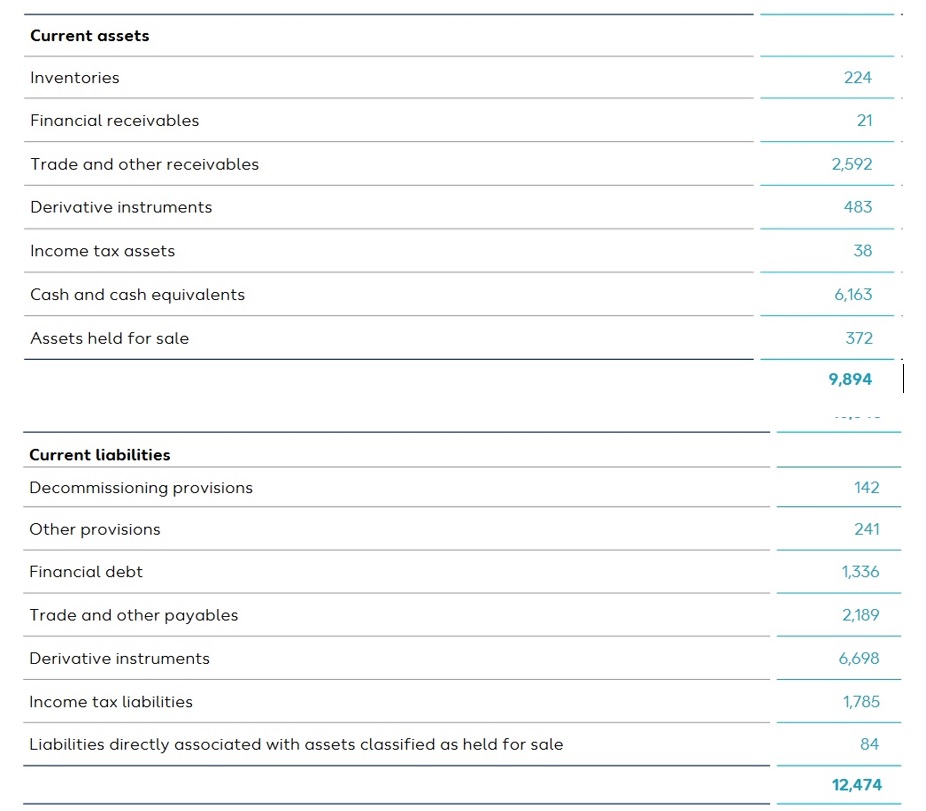Viewport: 926px width, 811px height.
Task: Click the Derivative instruments value 483
Action: 857,208
